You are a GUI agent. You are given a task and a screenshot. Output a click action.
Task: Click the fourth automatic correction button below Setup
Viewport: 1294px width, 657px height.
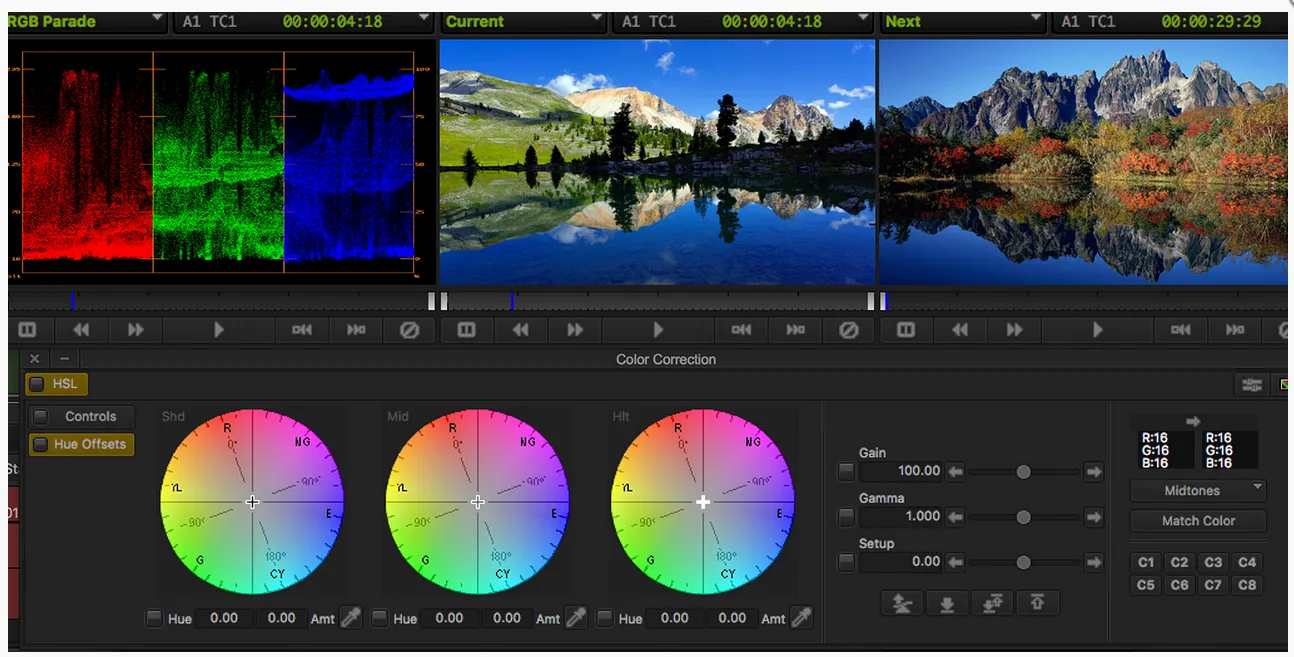pyautogui.click(x=1038, y=603)
